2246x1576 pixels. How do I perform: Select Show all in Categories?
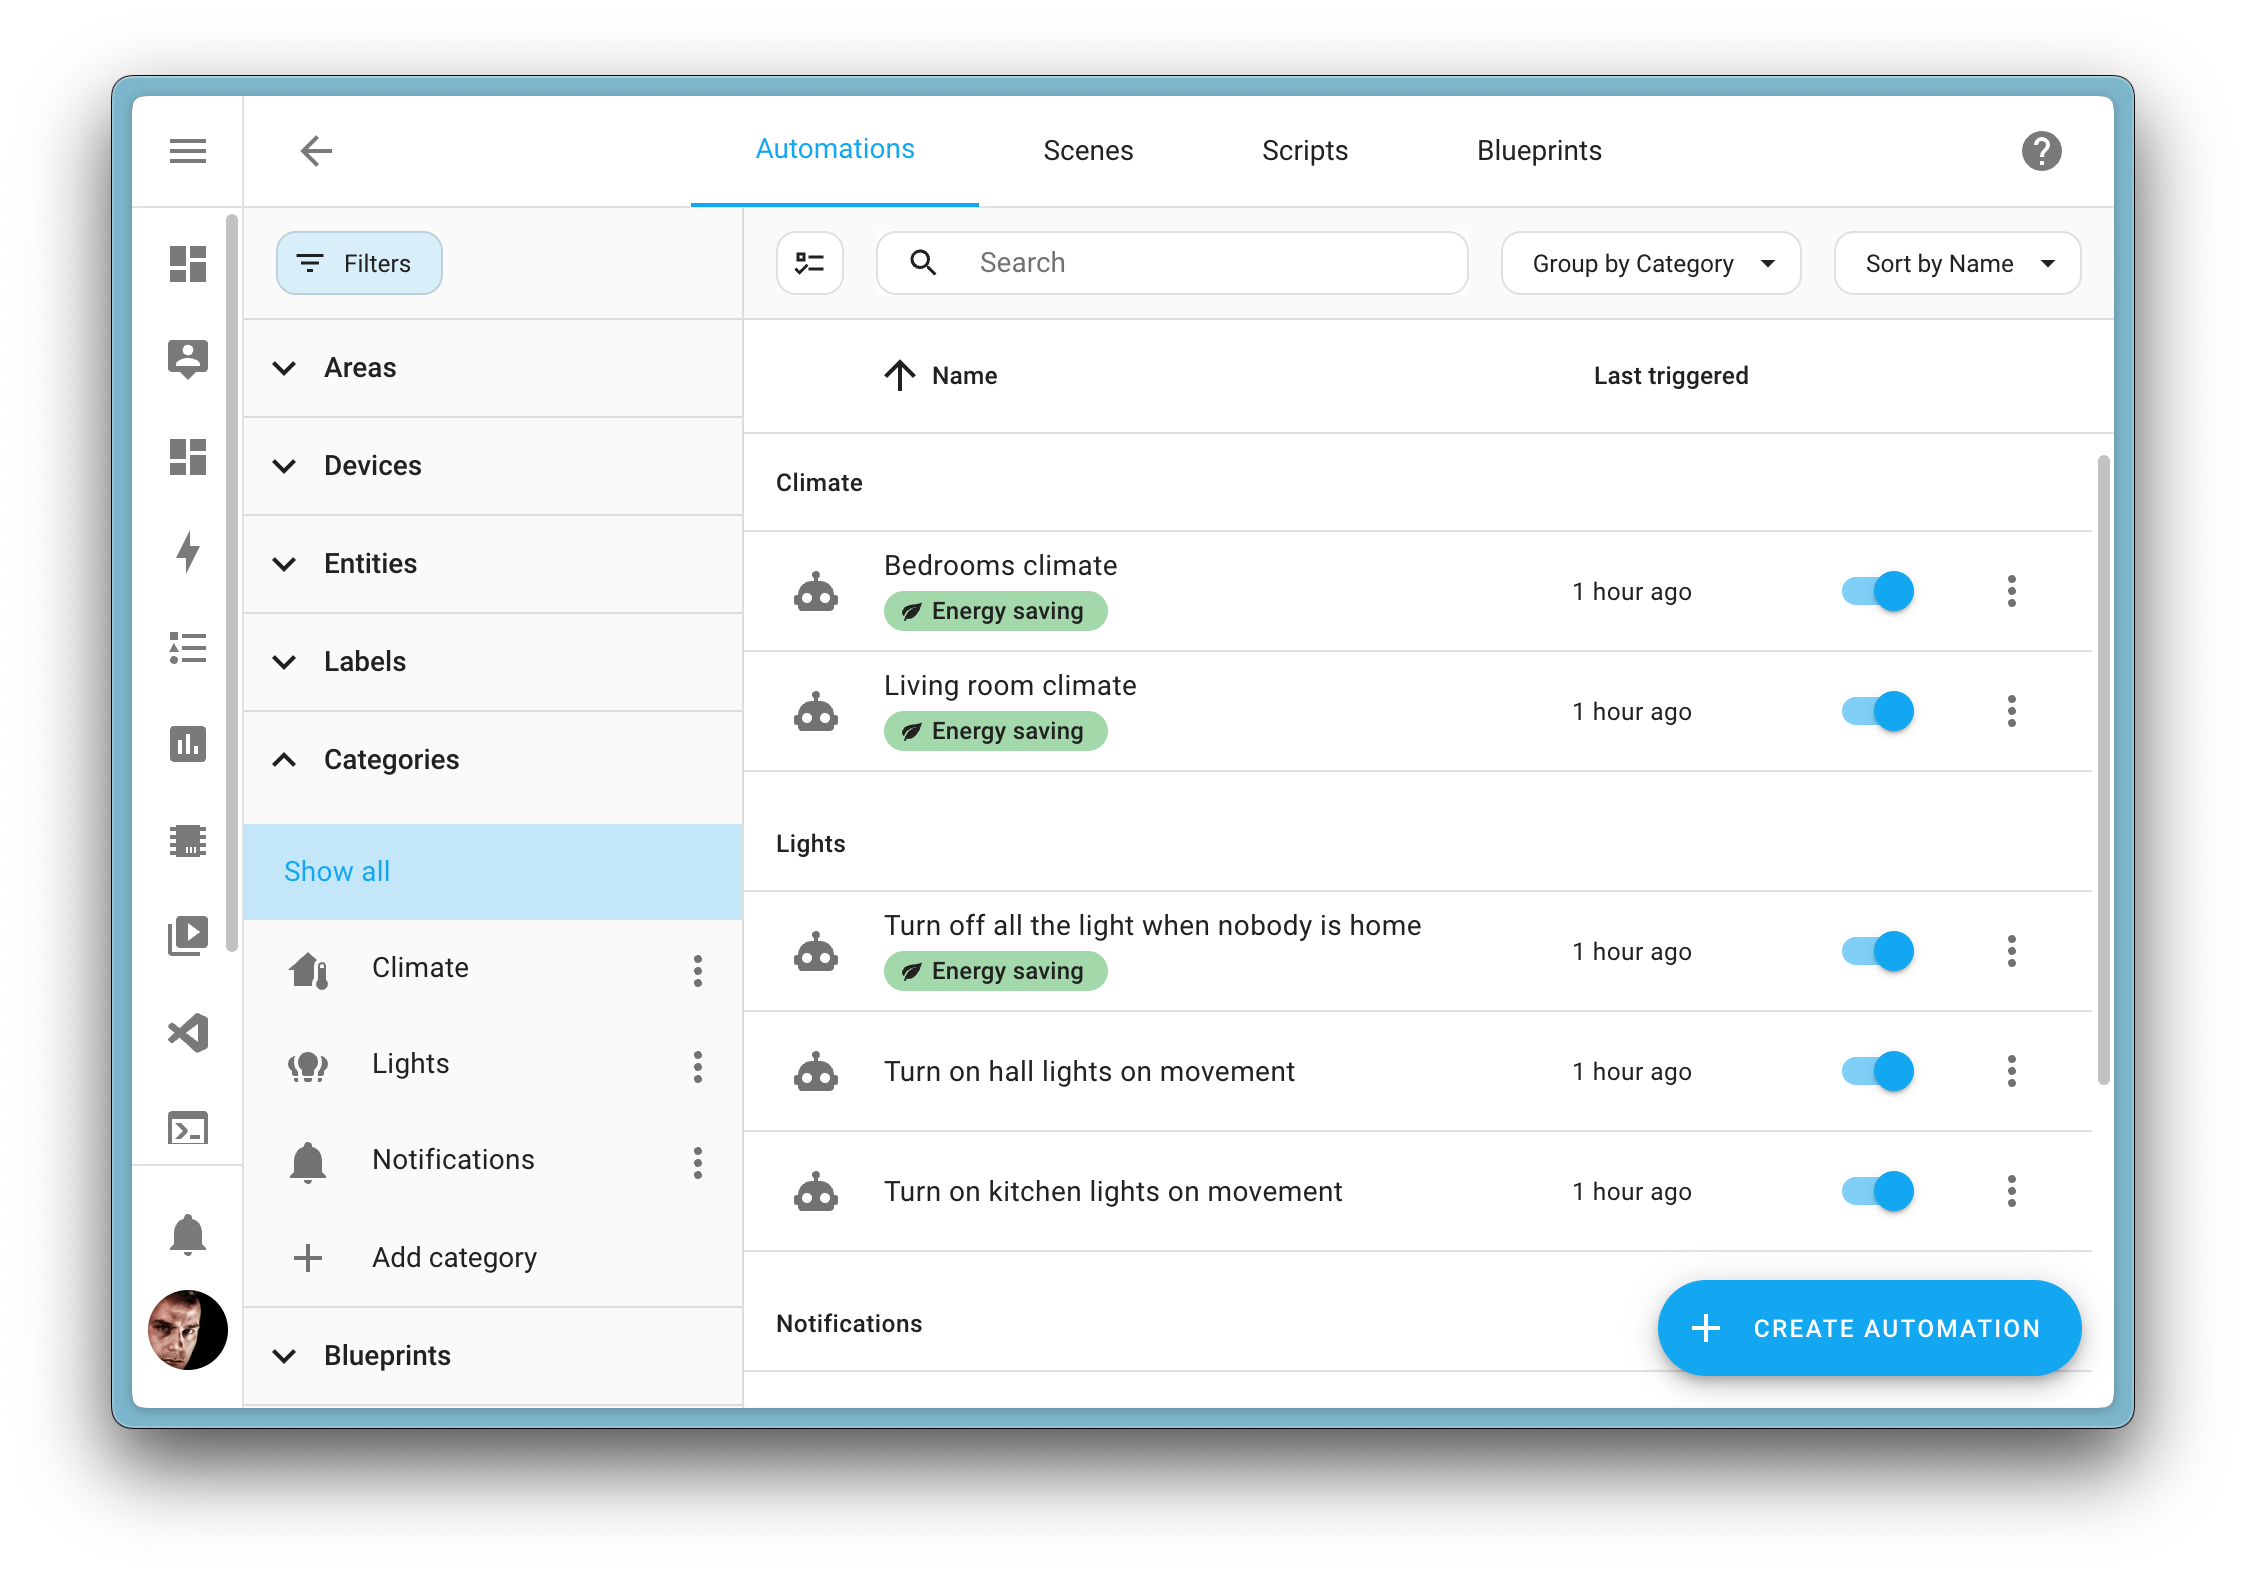(336, 871)
